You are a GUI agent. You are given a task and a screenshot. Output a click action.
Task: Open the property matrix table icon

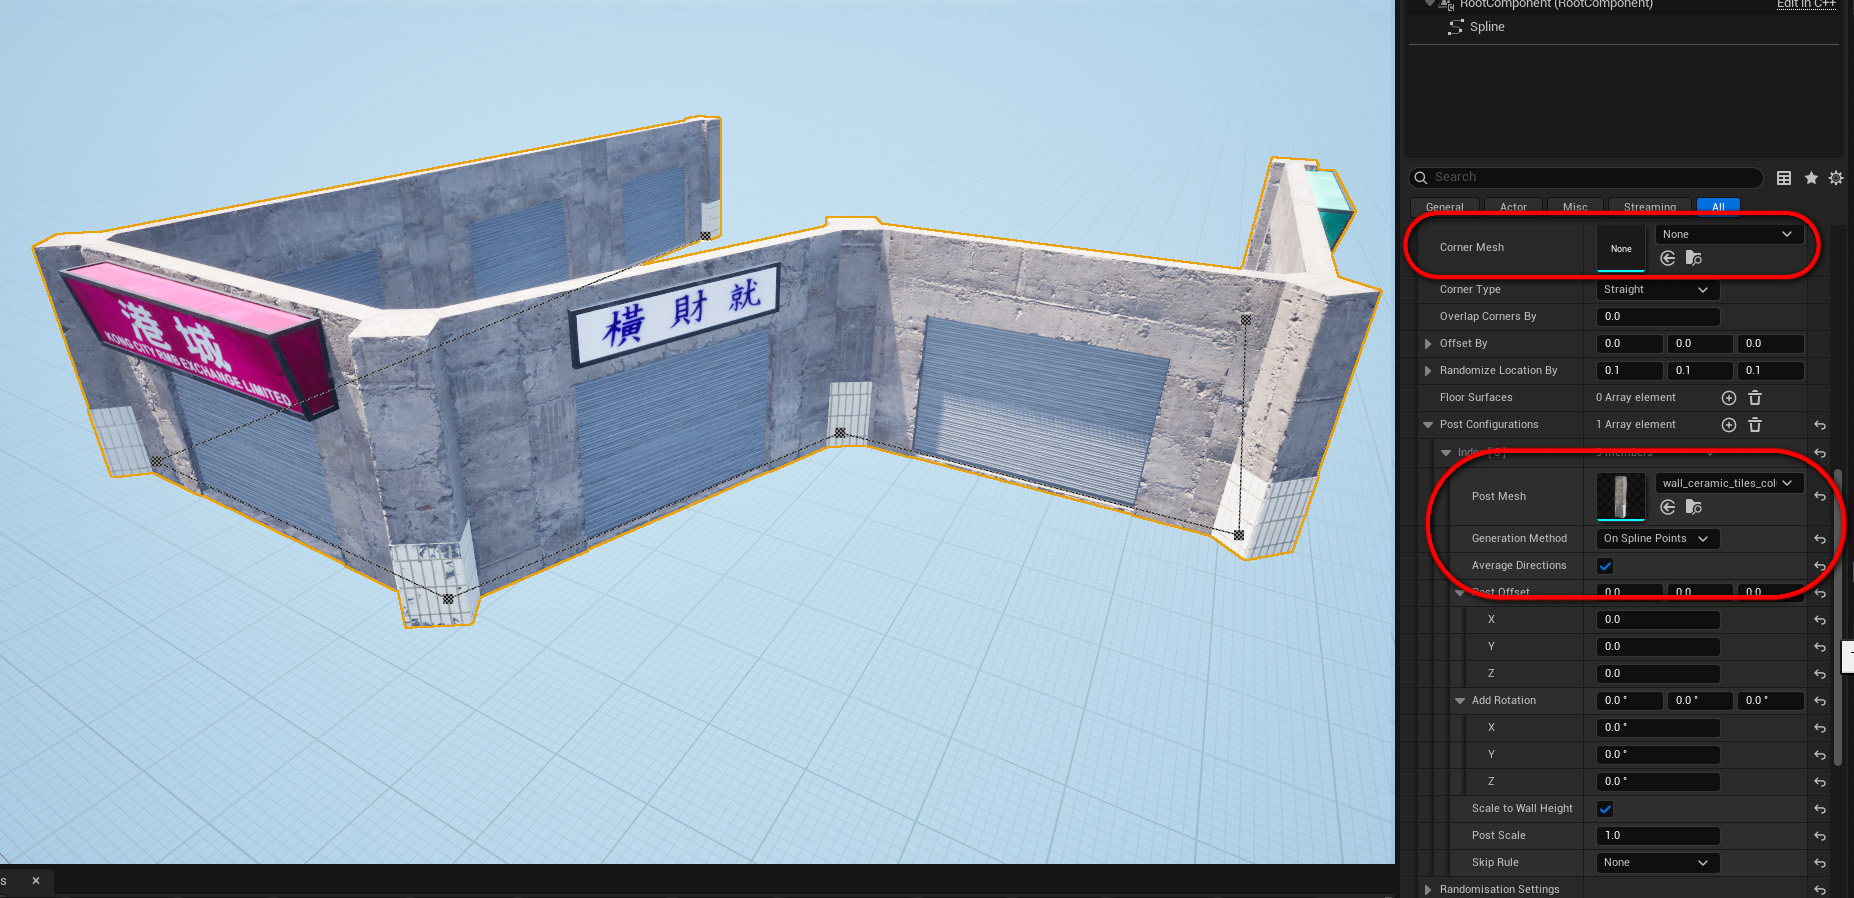coord(1784,178)
